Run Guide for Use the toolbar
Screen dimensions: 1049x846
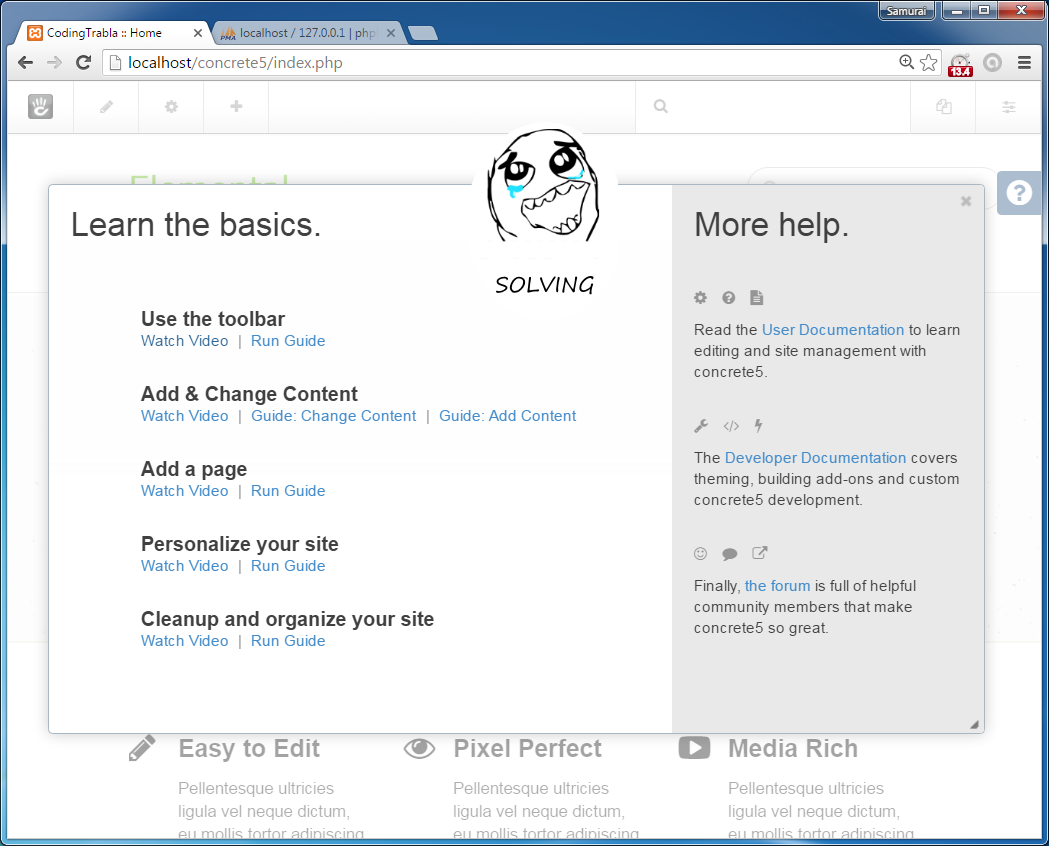click(x=288, y=341)
